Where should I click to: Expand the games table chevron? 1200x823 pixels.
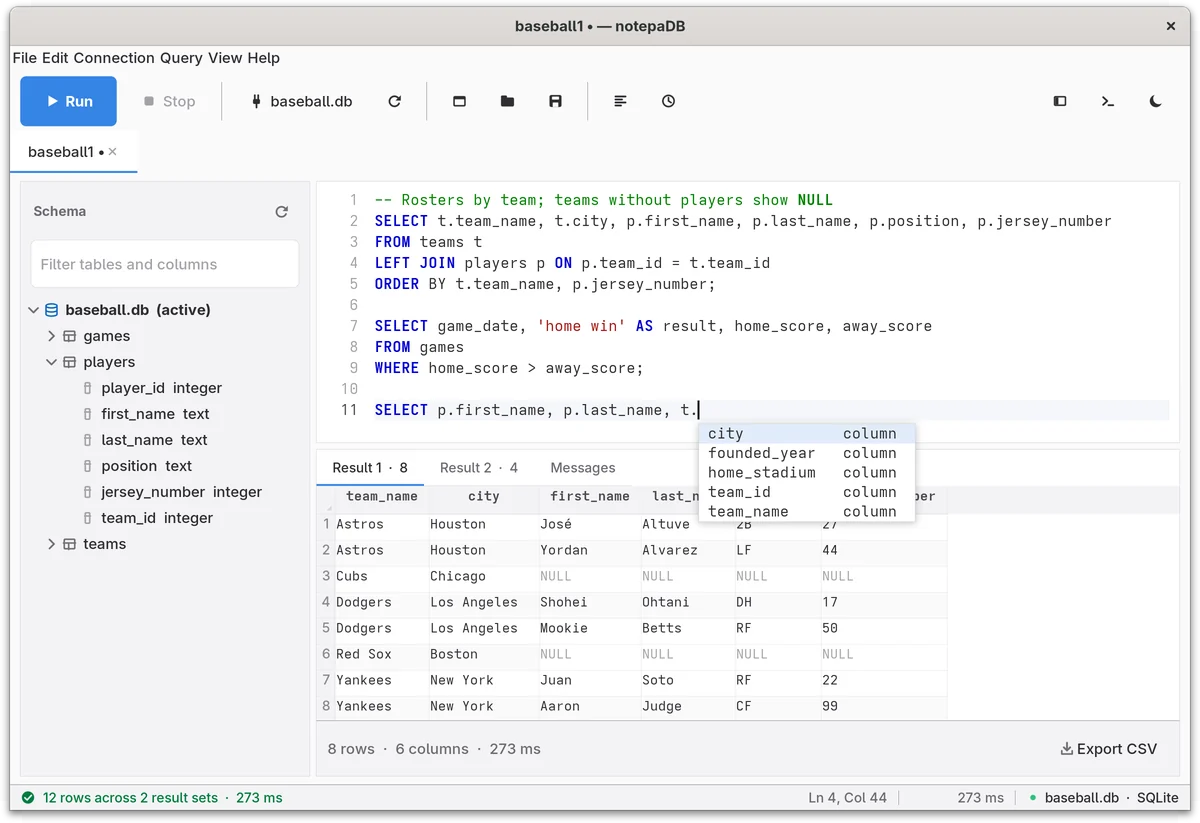coord(52,336)
